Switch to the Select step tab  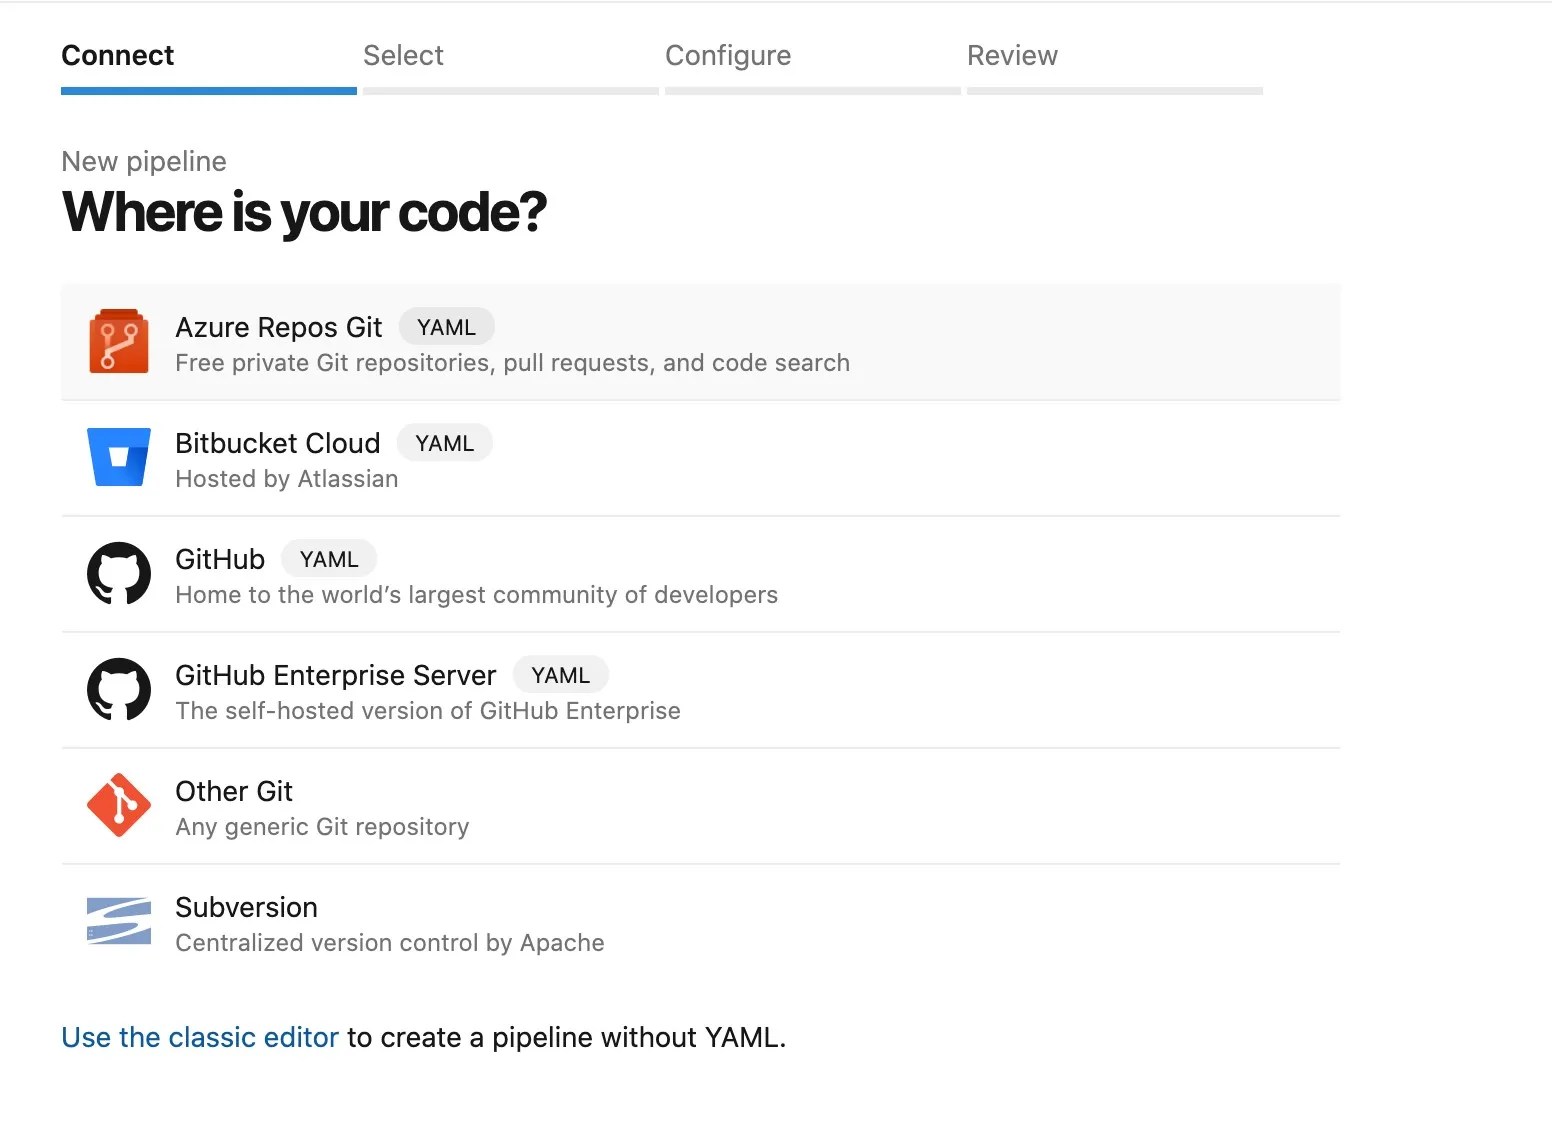click(x=403, y=56)
